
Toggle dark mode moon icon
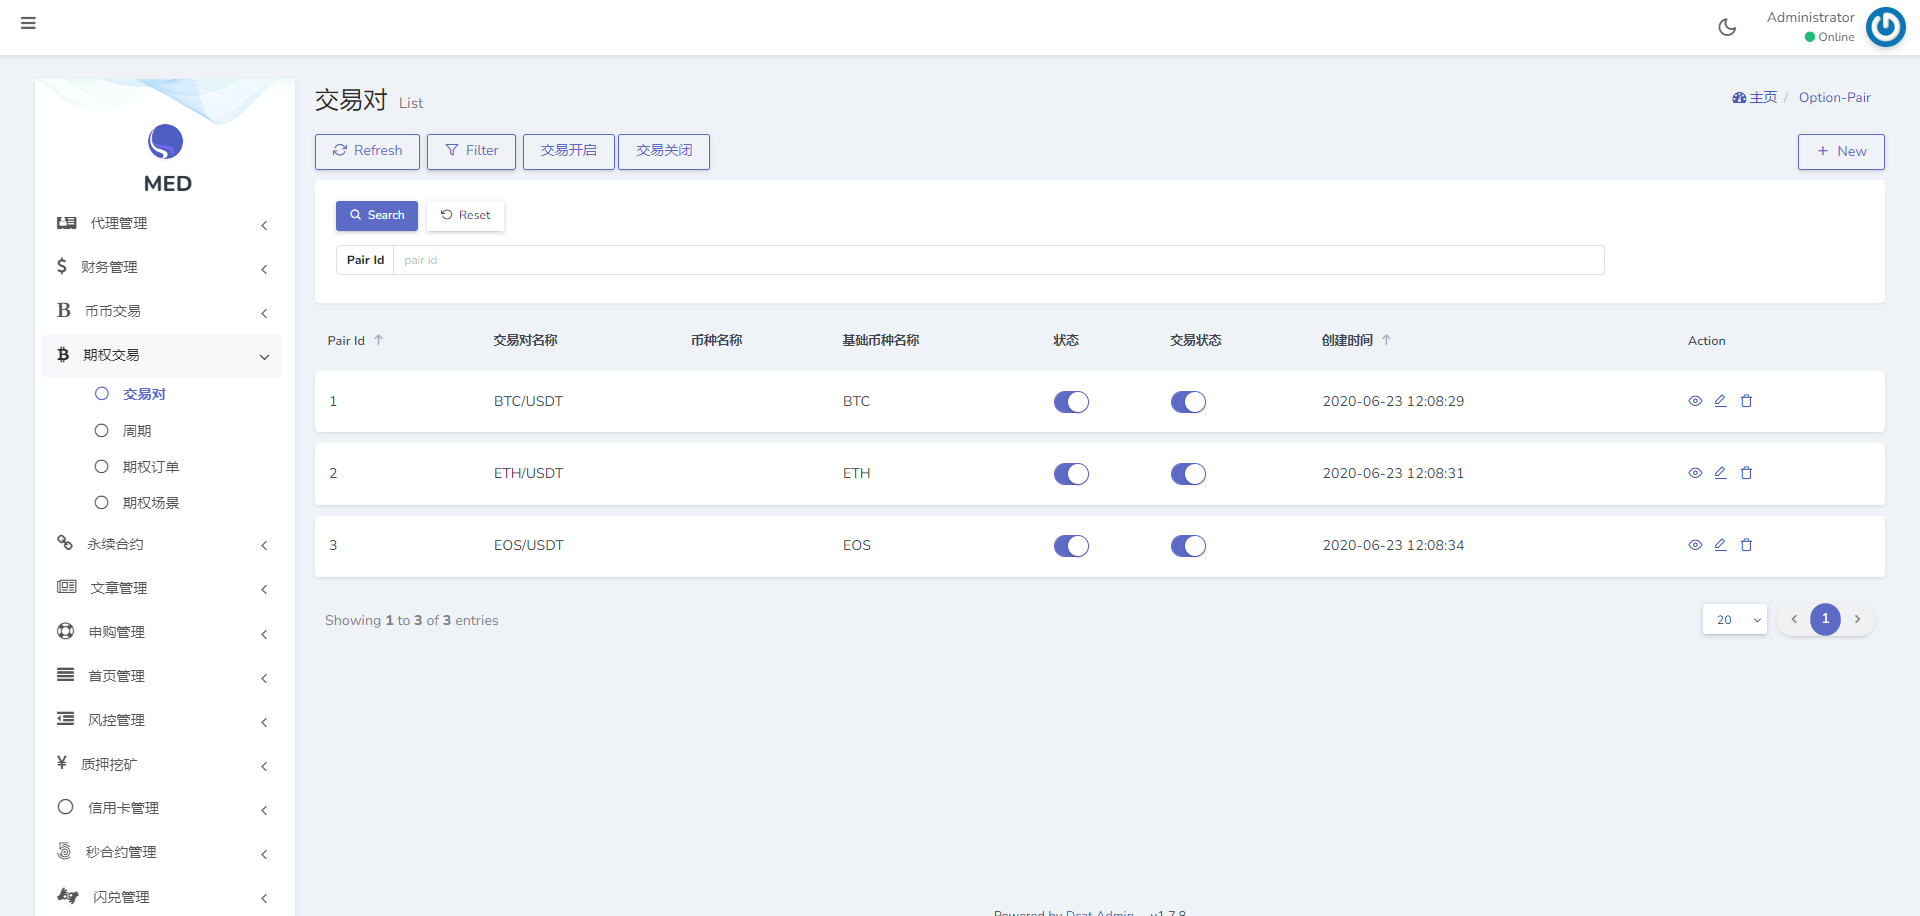(x=1727, y=27)
